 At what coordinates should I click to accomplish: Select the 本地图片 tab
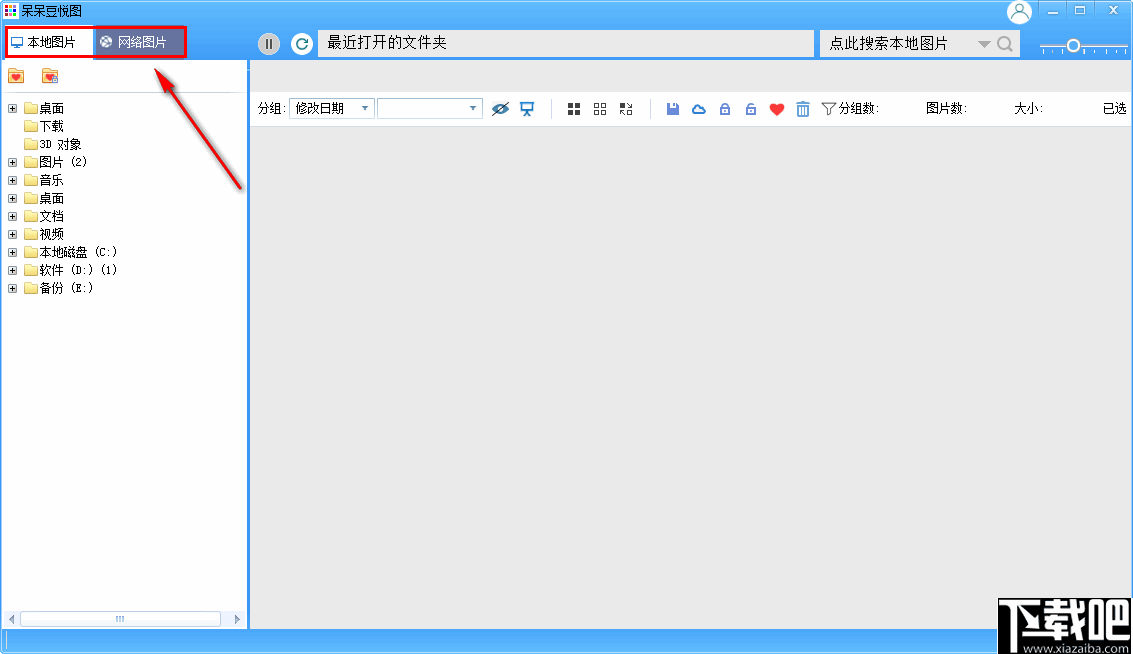[x=49, y=43]
